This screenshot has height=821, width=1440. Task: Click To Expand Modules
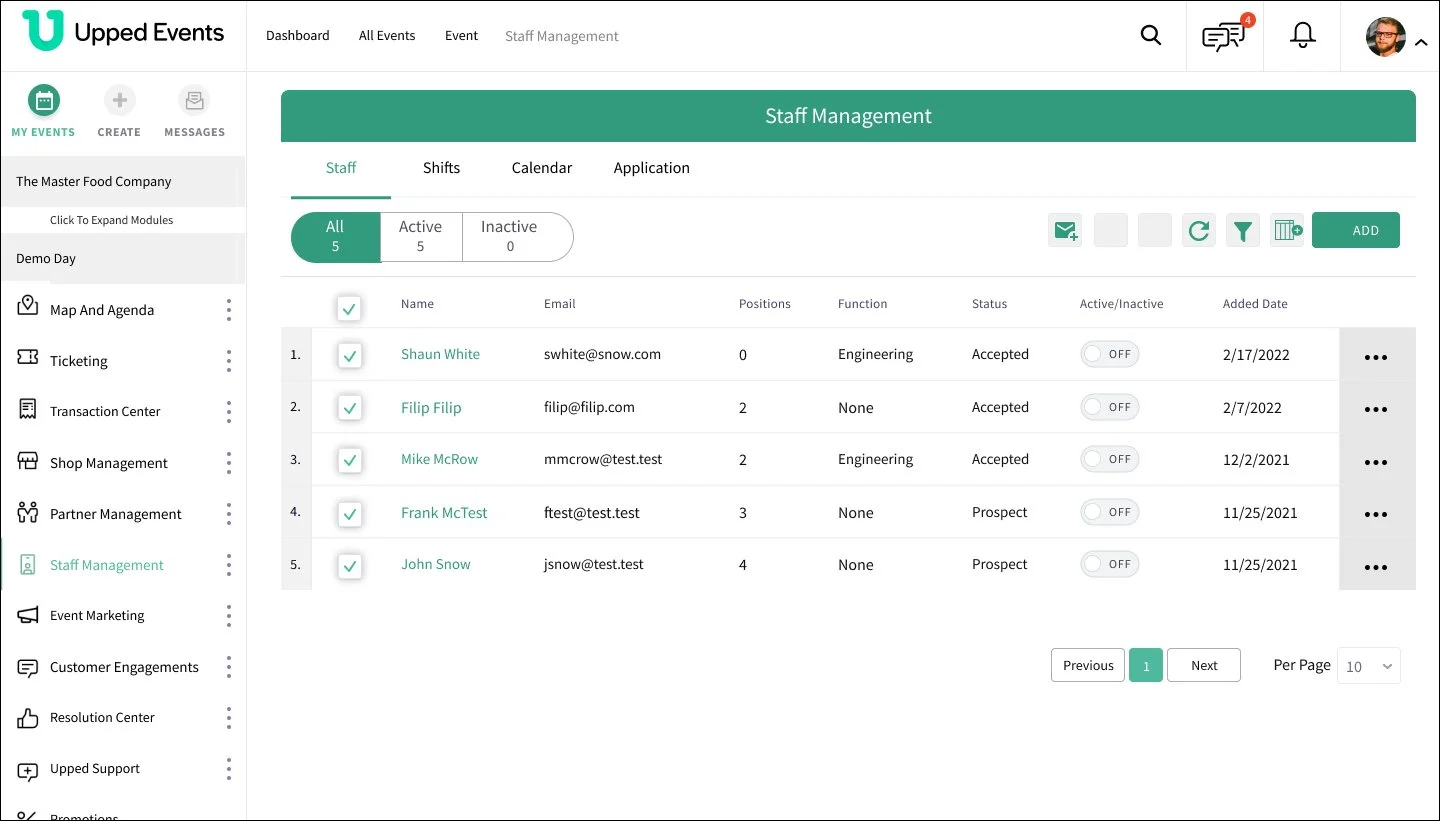112,220
